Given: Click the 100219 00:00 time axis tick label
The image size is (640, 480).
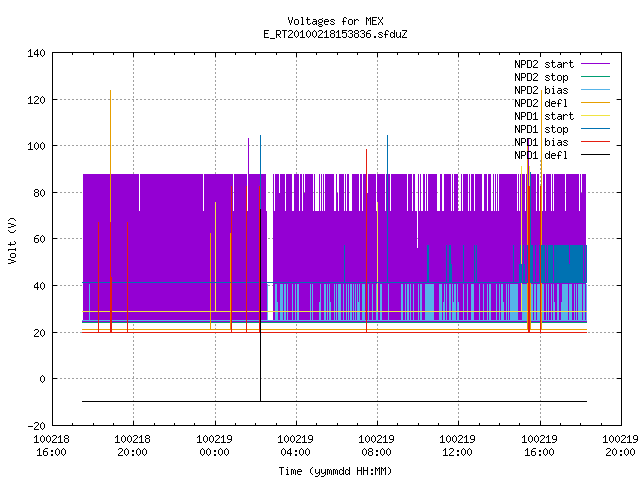Looking at the screenshot, I should pos(214,446).
